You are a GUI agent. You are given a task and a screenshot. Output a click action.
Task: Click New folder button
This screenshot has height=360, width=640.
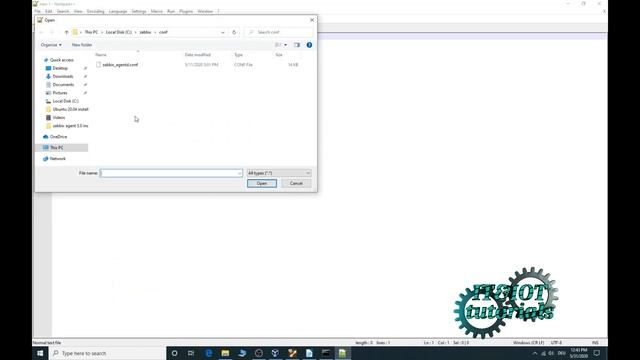pyautogui.click(x=82, y=45)
